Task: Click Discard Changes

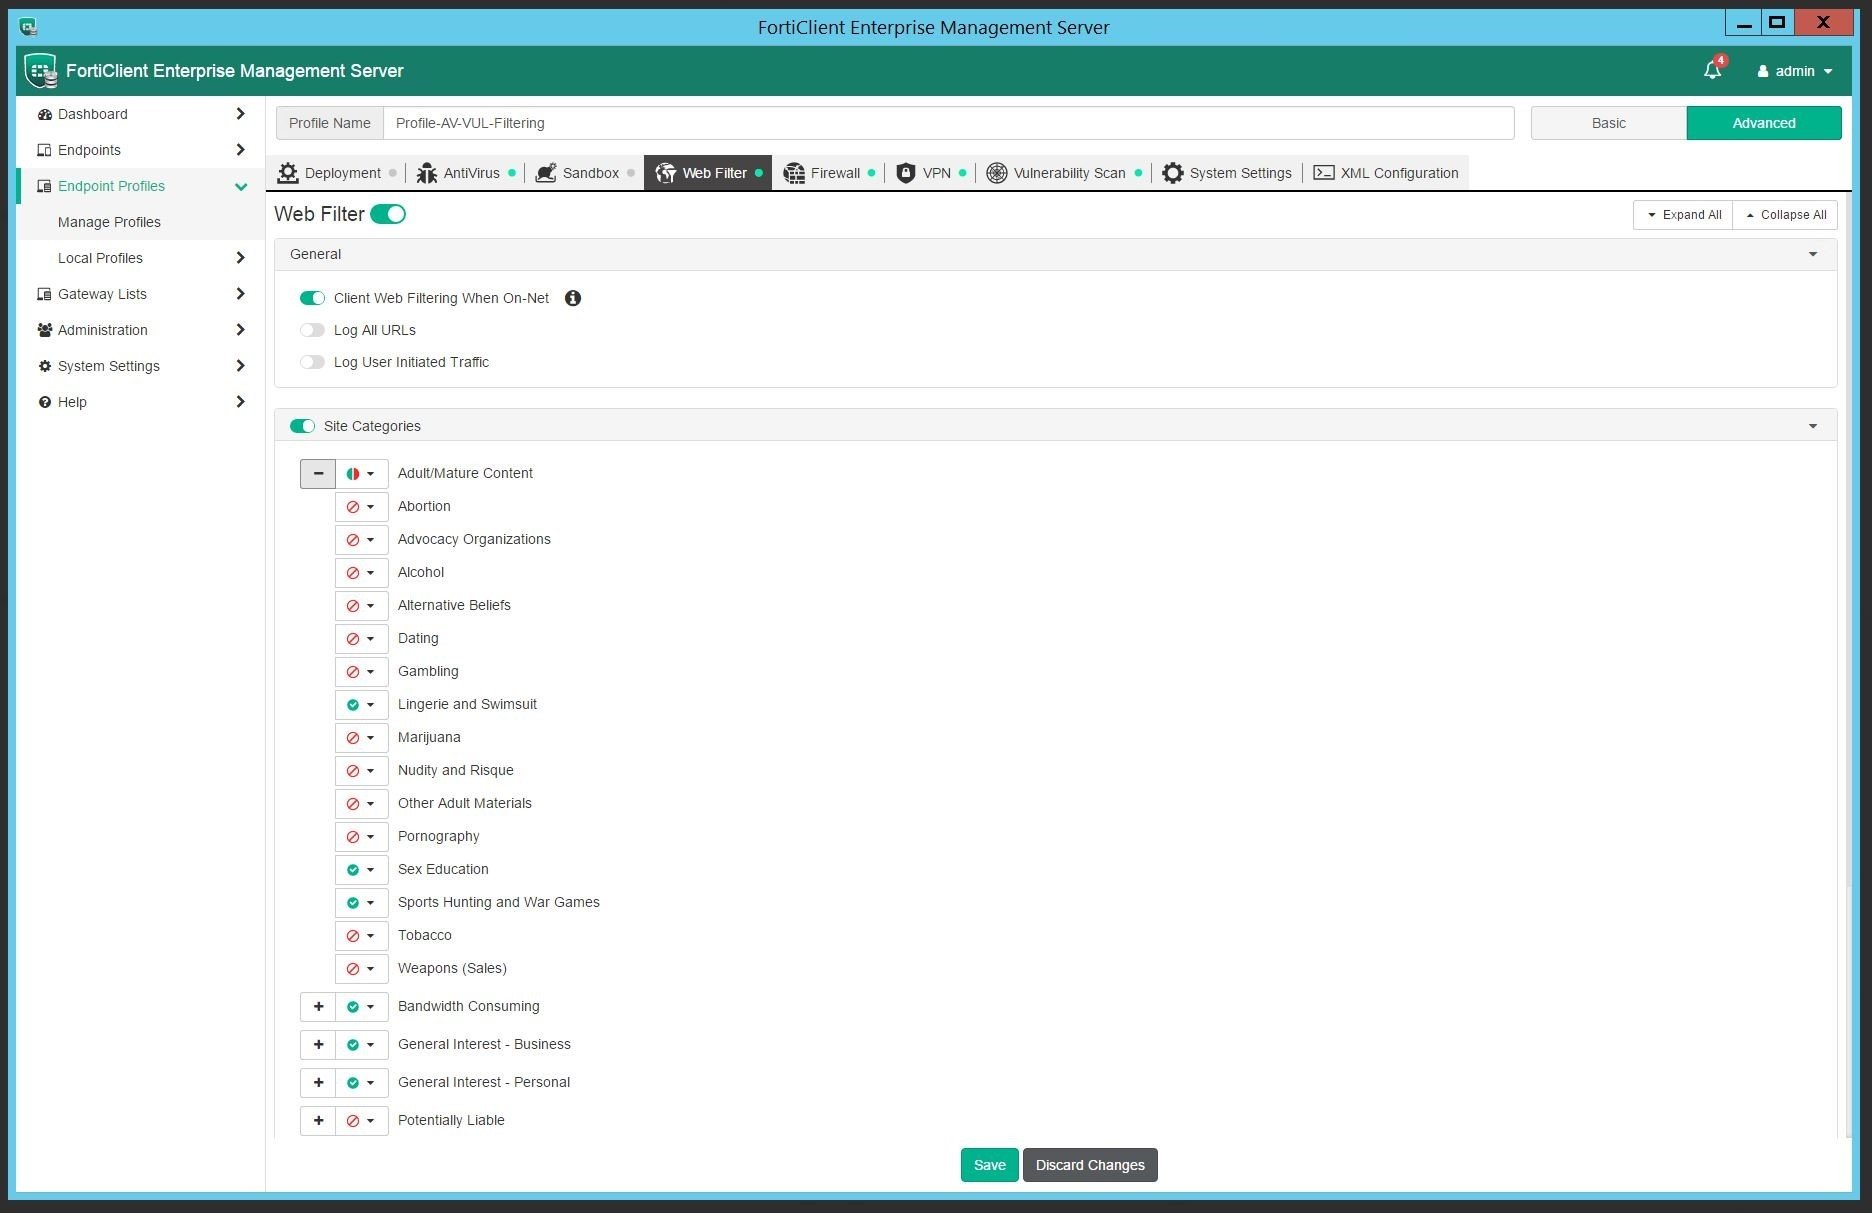Action: 1089,1164
